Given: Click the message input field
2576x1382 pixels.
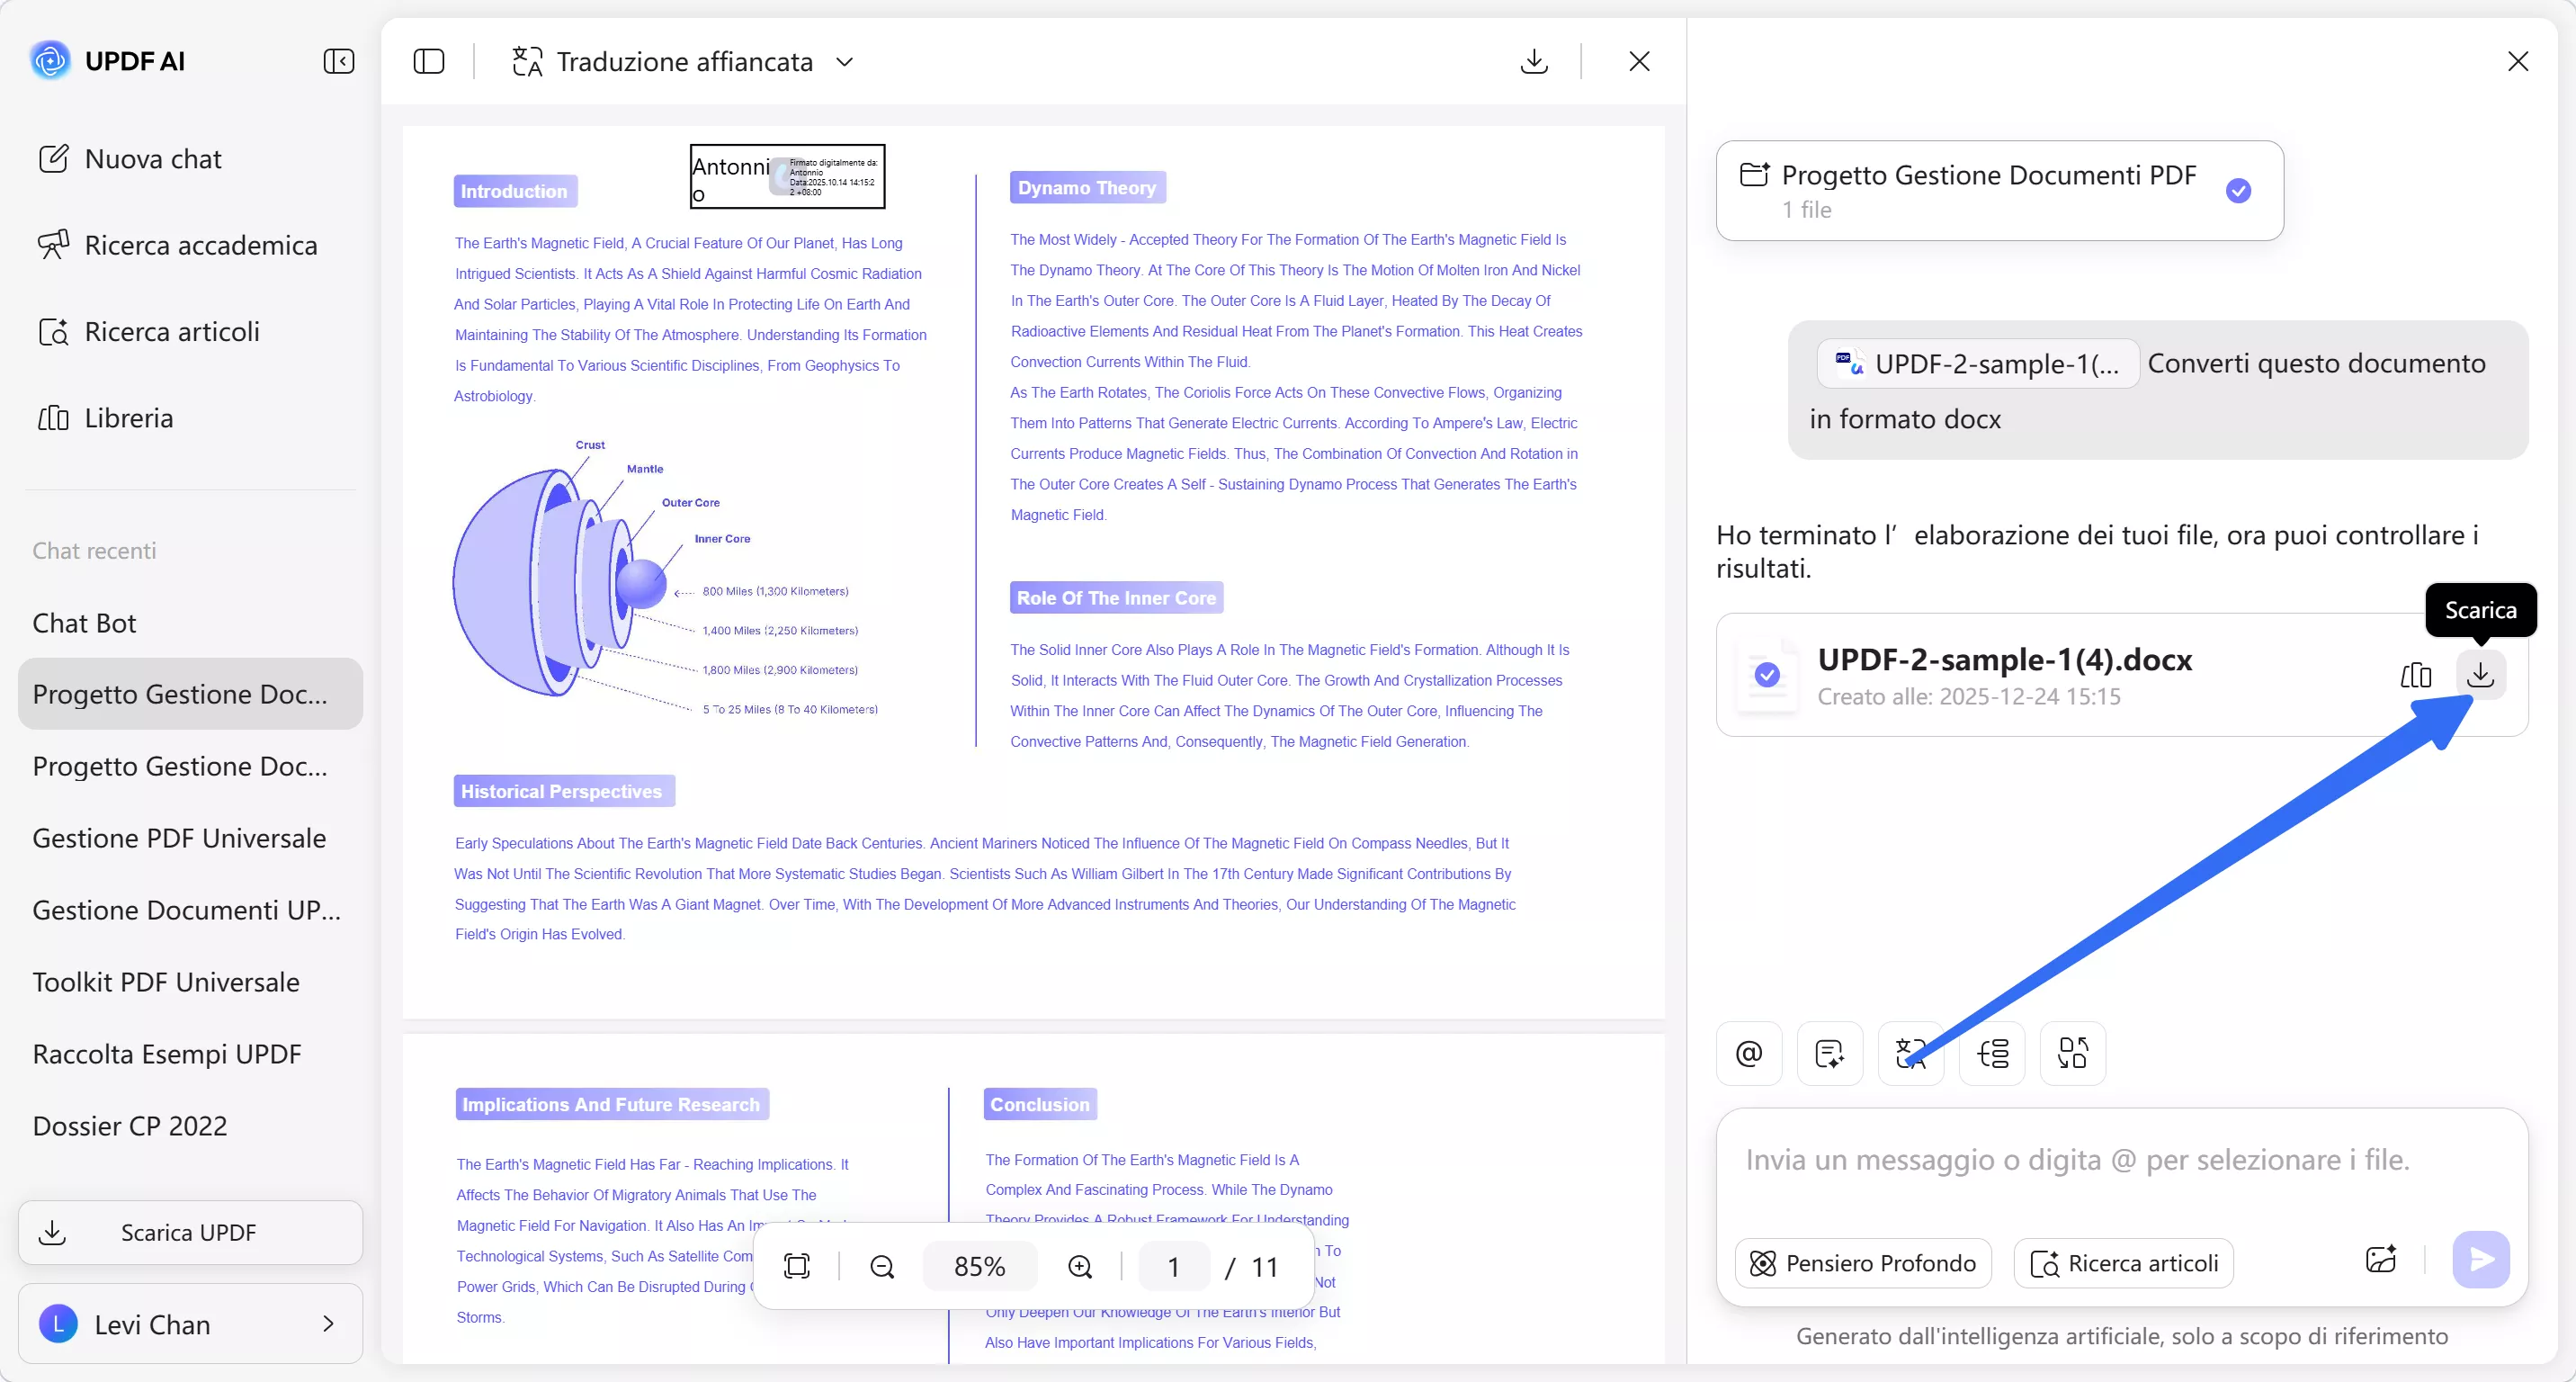Looking at the screenshot, I should pos(2076,1160).
